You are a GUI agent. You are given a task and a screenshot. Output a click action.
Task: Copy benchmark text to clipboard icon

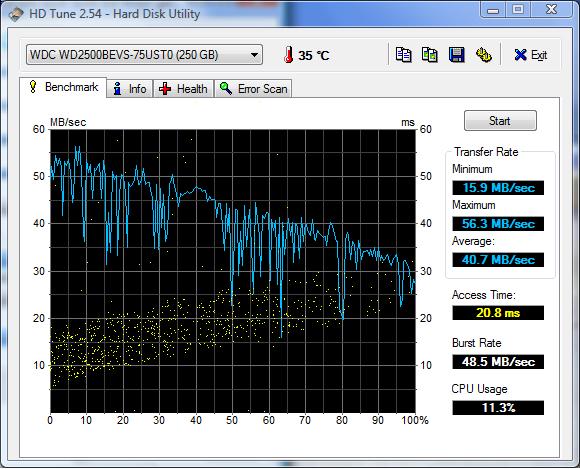tap(403, 55)
